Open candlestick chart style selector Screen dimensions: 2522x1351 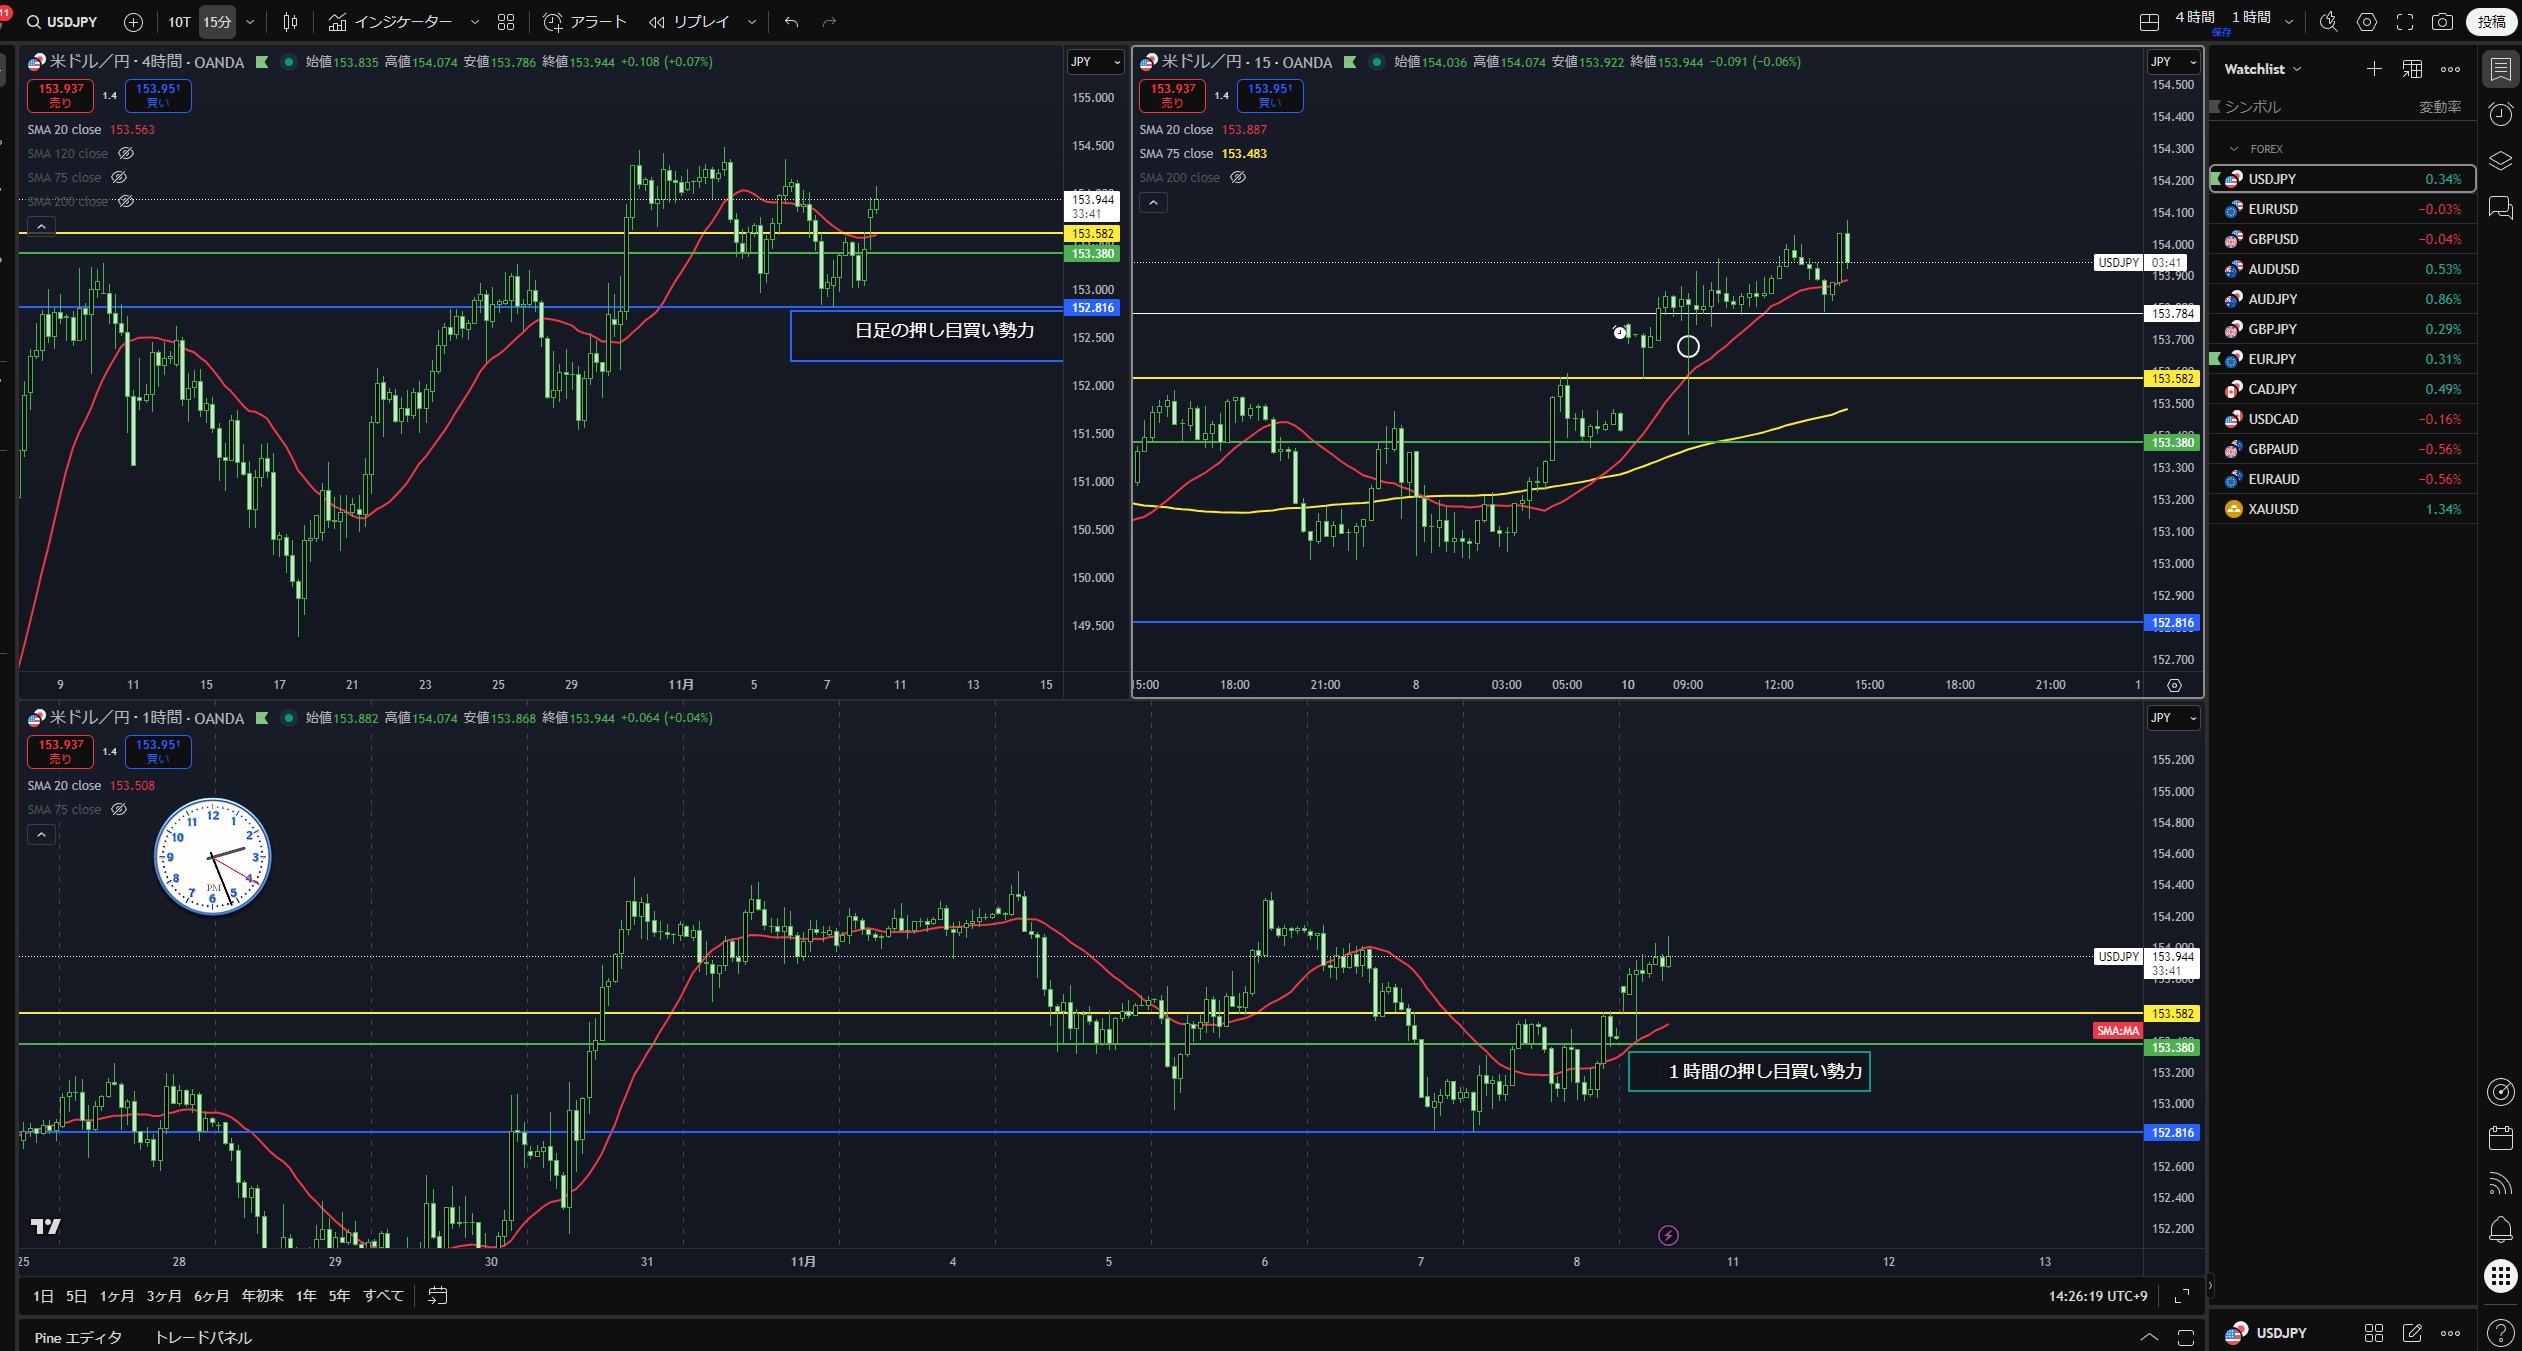[x=290, y=22]
